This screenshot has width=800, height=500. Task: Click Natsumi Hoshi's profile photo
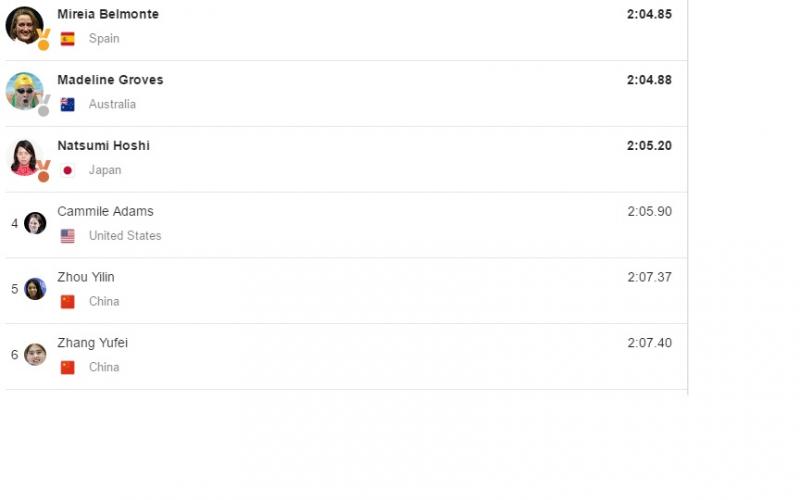[23, 156]
